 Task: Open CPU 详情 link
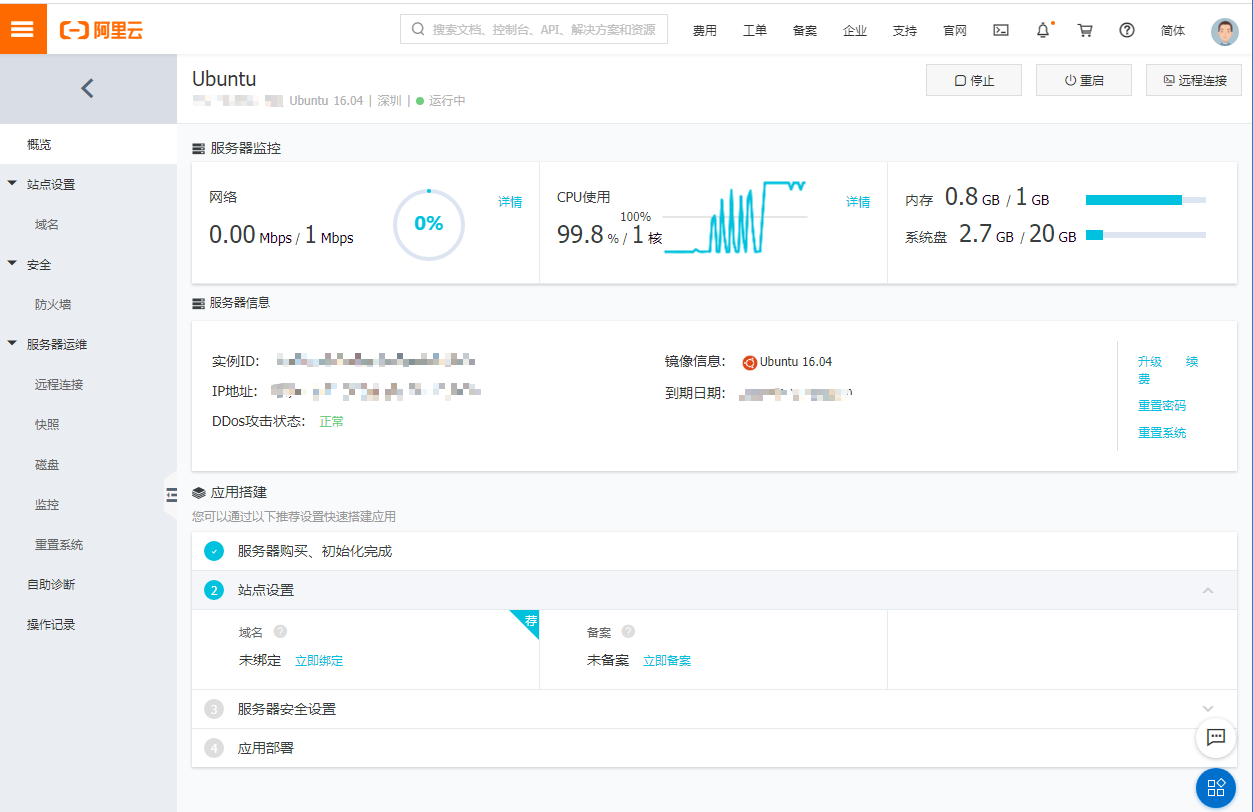(x=858, y=202)
